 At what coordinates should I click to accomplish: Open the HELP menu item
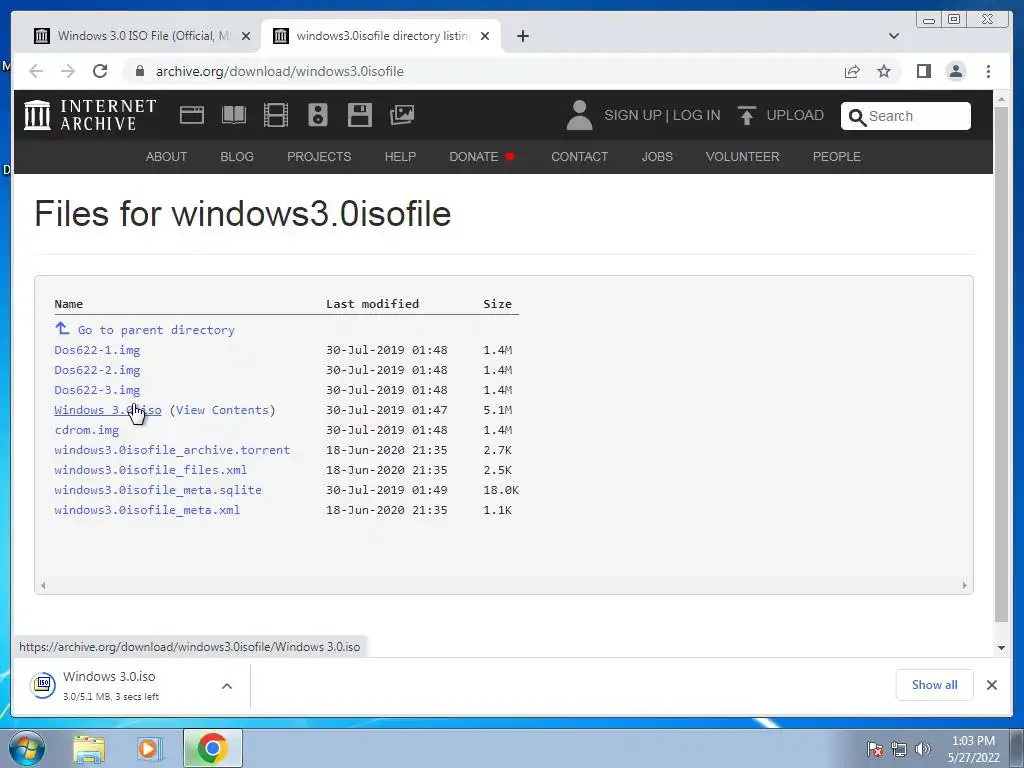(400, 157)
